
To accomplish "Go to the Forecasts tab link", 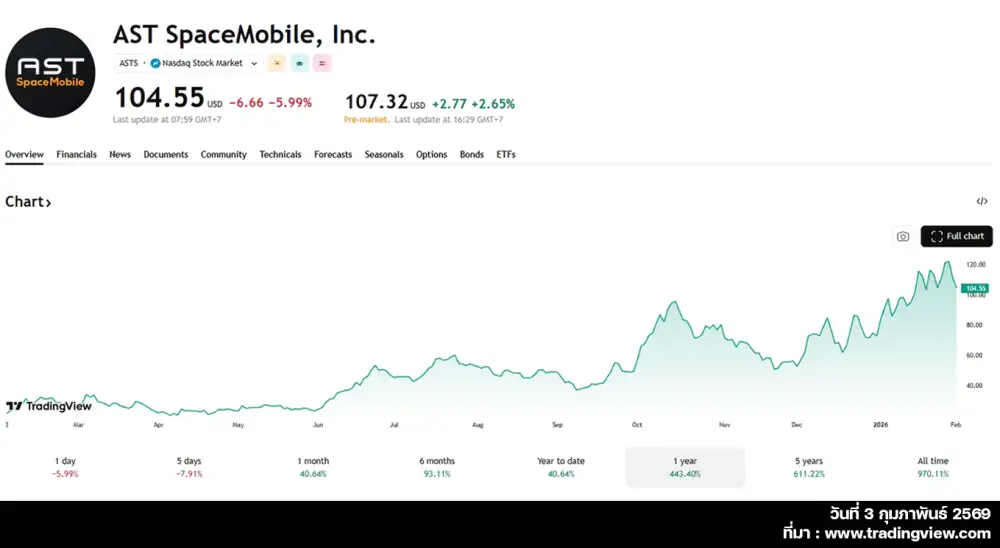I will [x=333, y=155].
